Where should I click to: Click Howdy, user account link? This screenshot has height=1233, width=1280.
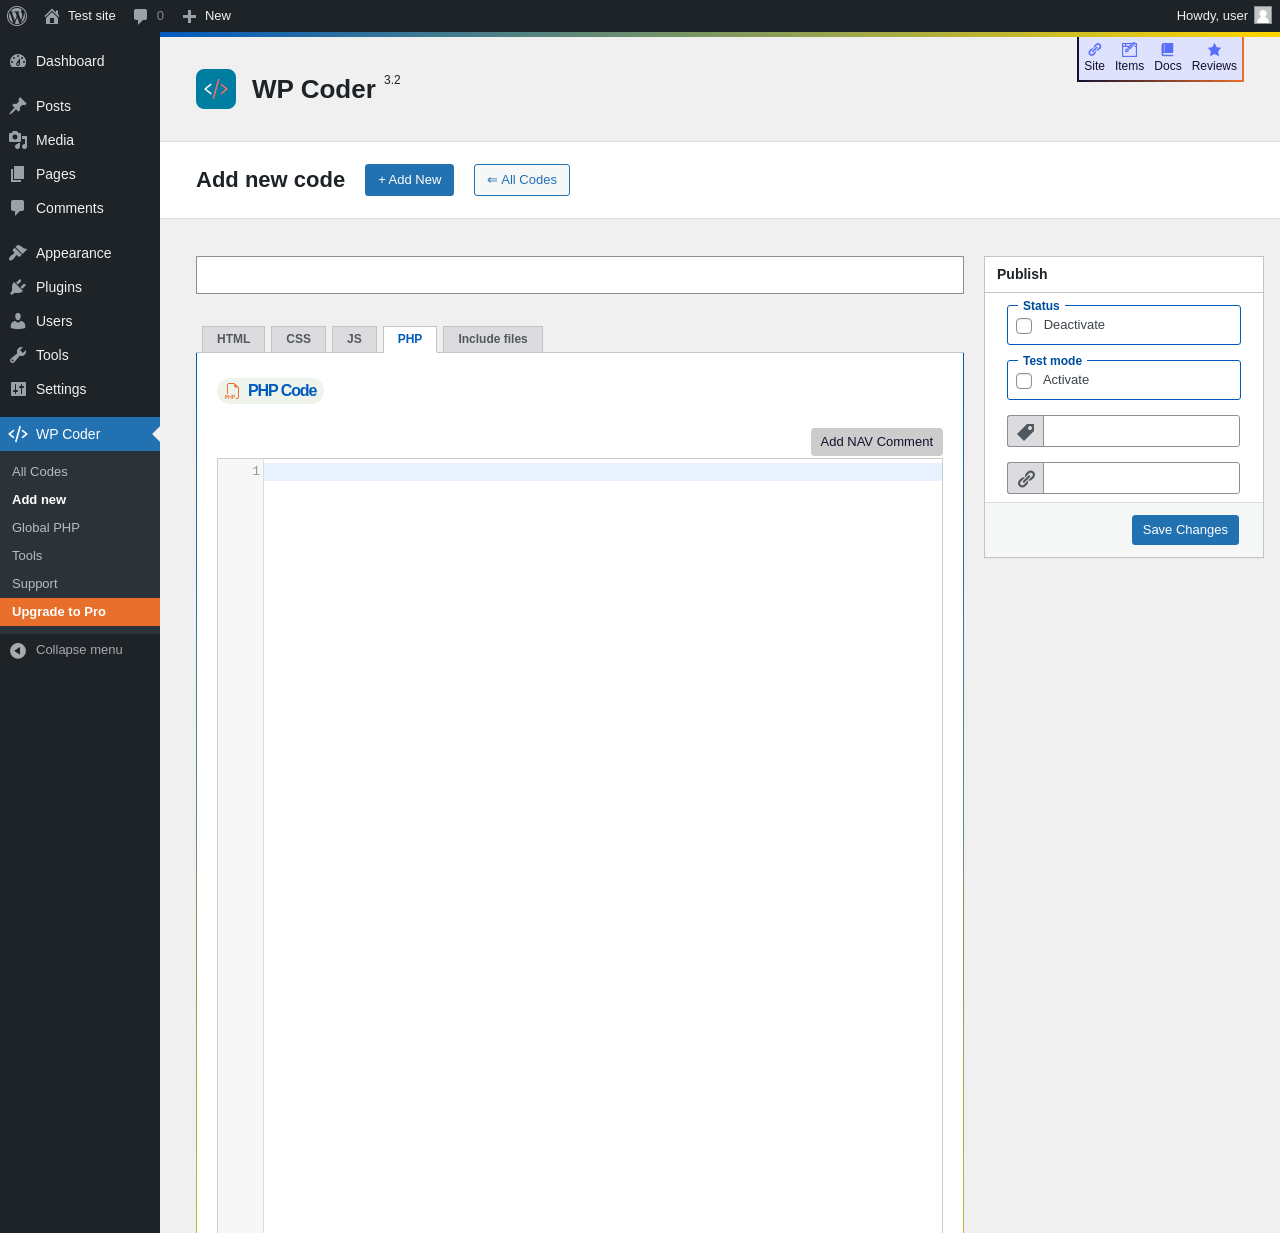click(1223, 16)
